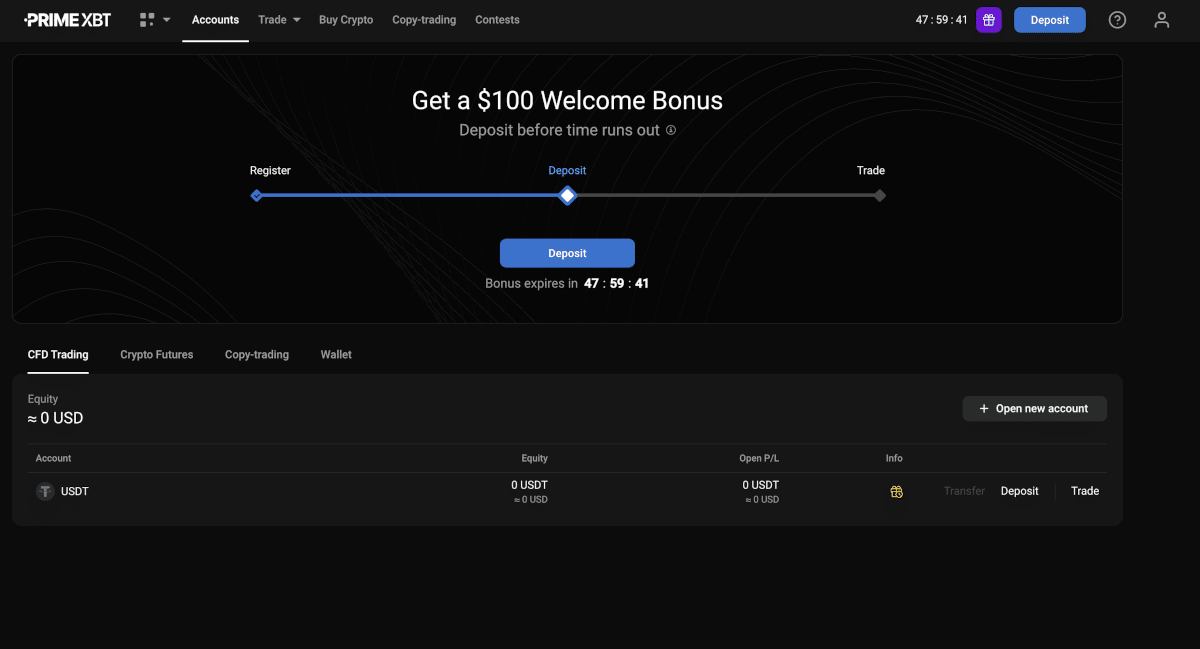Open the apps grid menu icon
The height and width of the screenshot is (649, 1200).
[x=147, y=20]
